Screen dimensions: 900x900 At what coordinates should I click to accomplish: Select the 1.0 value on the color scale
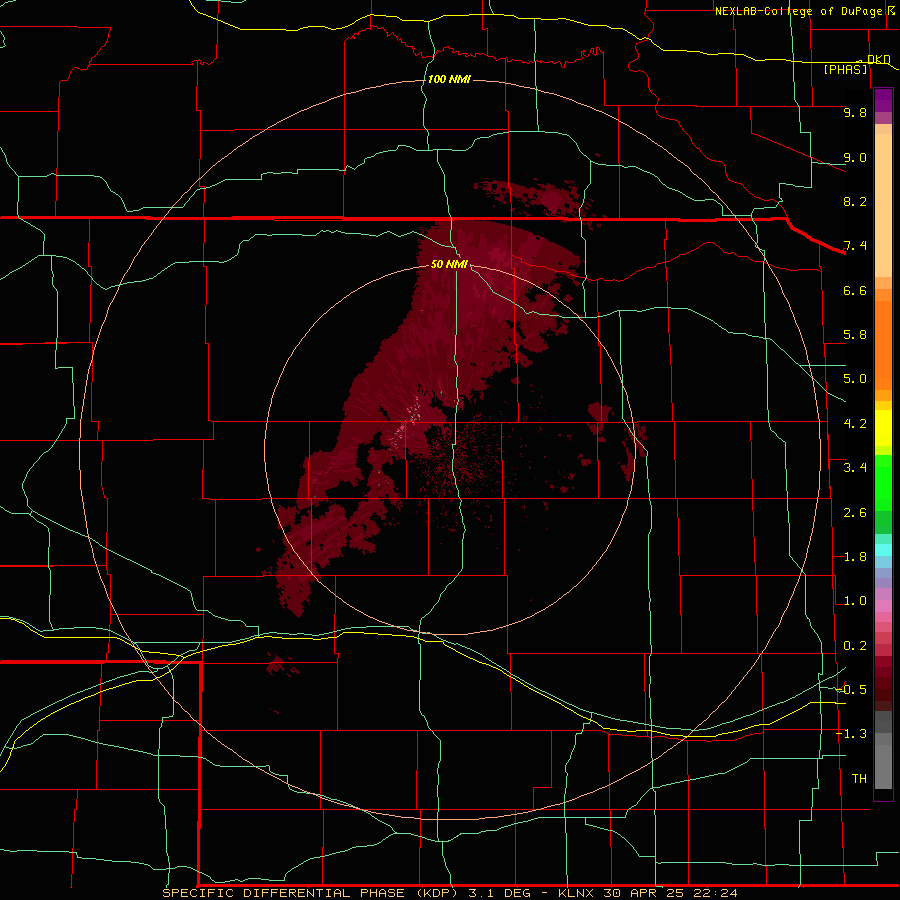[x=855, y=601]
